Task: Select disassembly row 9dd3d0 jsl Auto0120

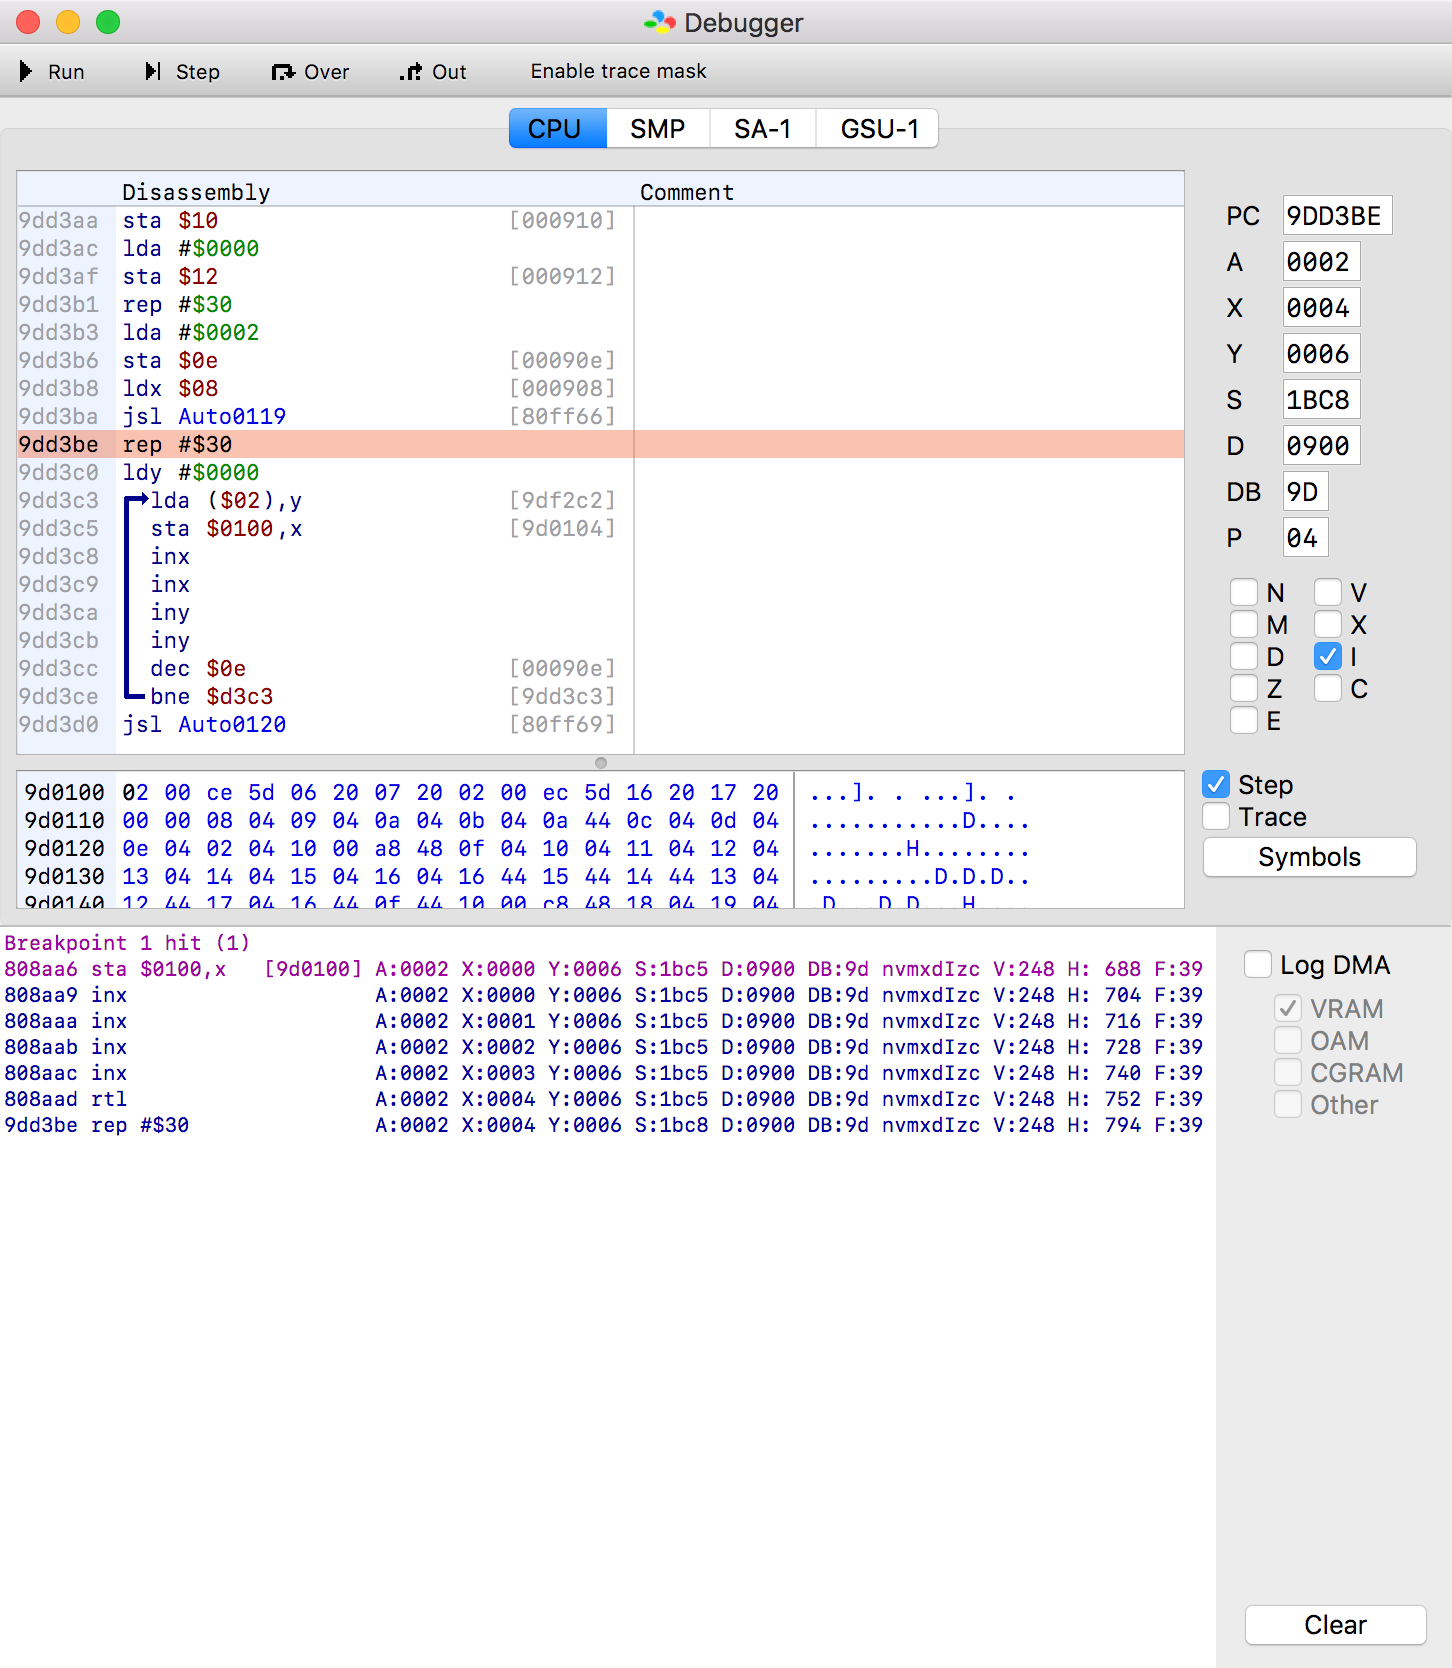Action: [600, 724]
